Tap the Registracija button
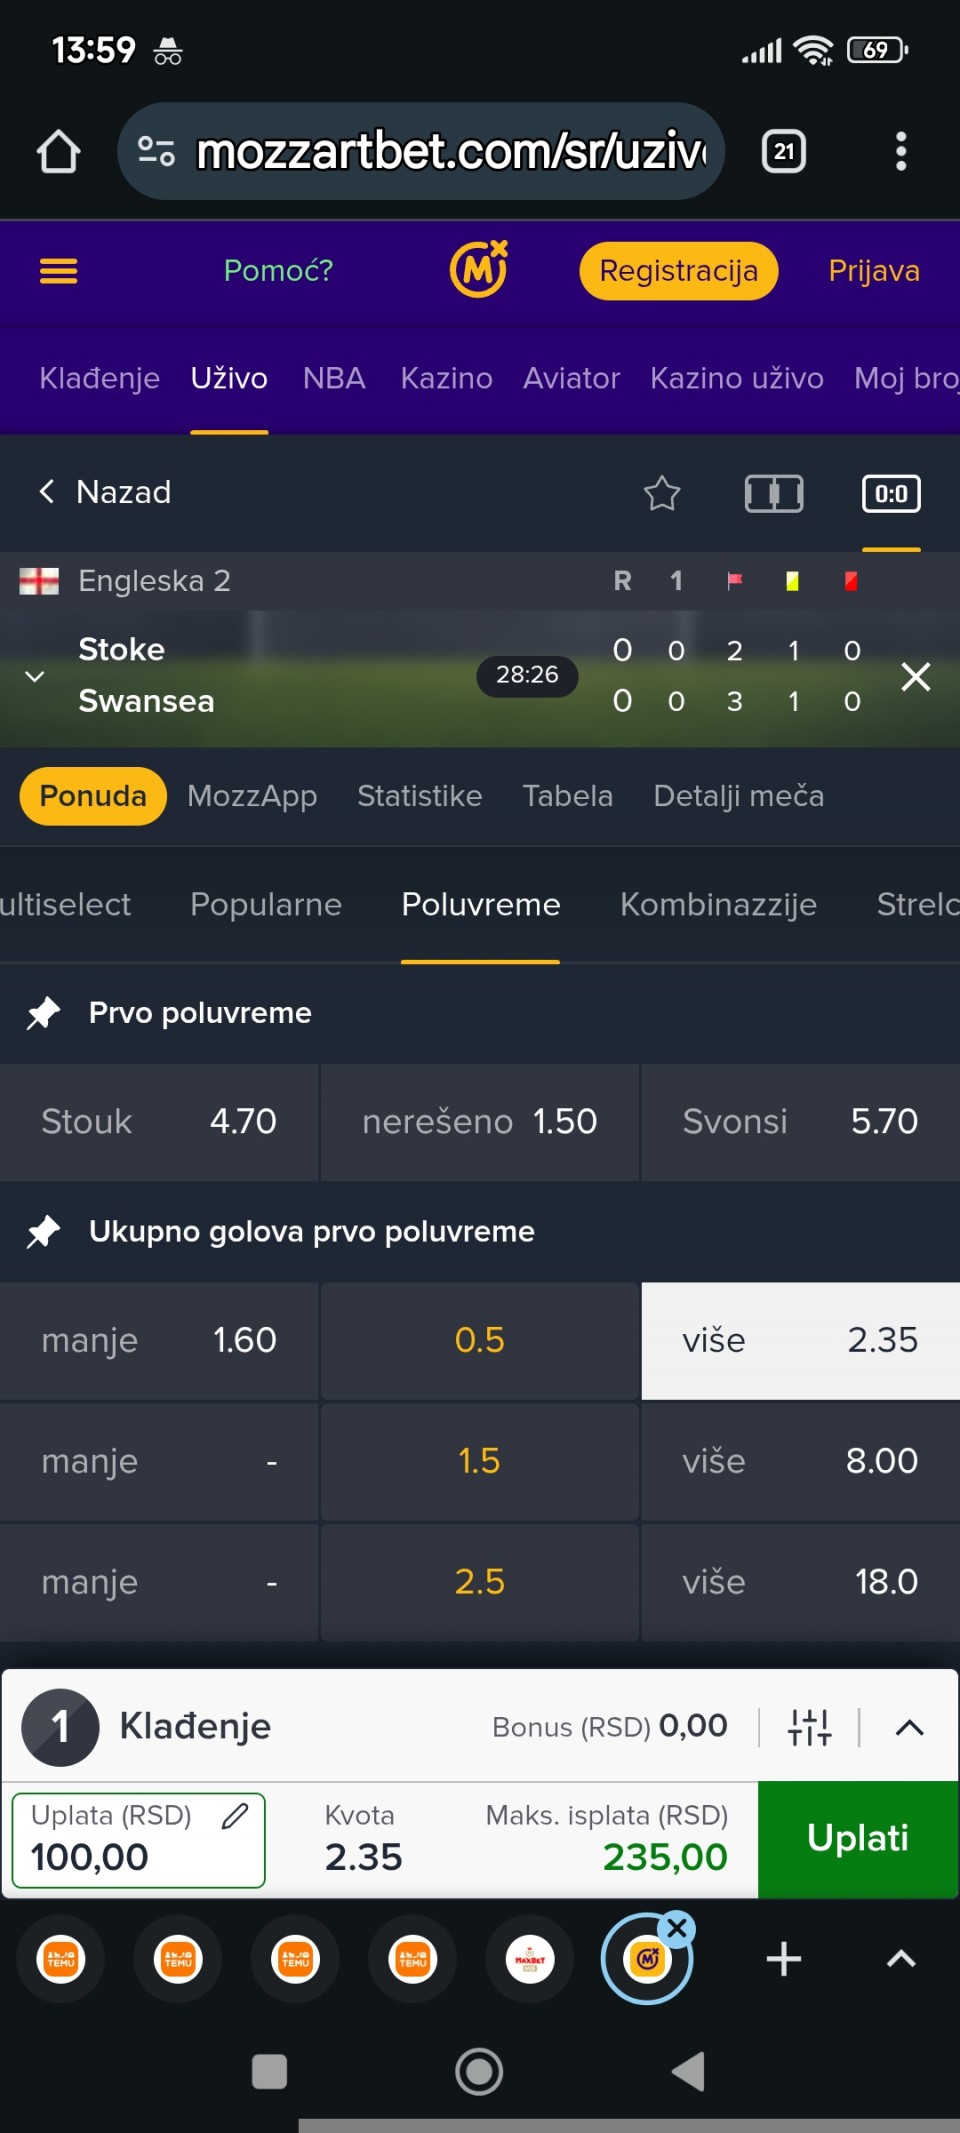This screenshot has height=2133, width=960. click(x=678, y=271)
